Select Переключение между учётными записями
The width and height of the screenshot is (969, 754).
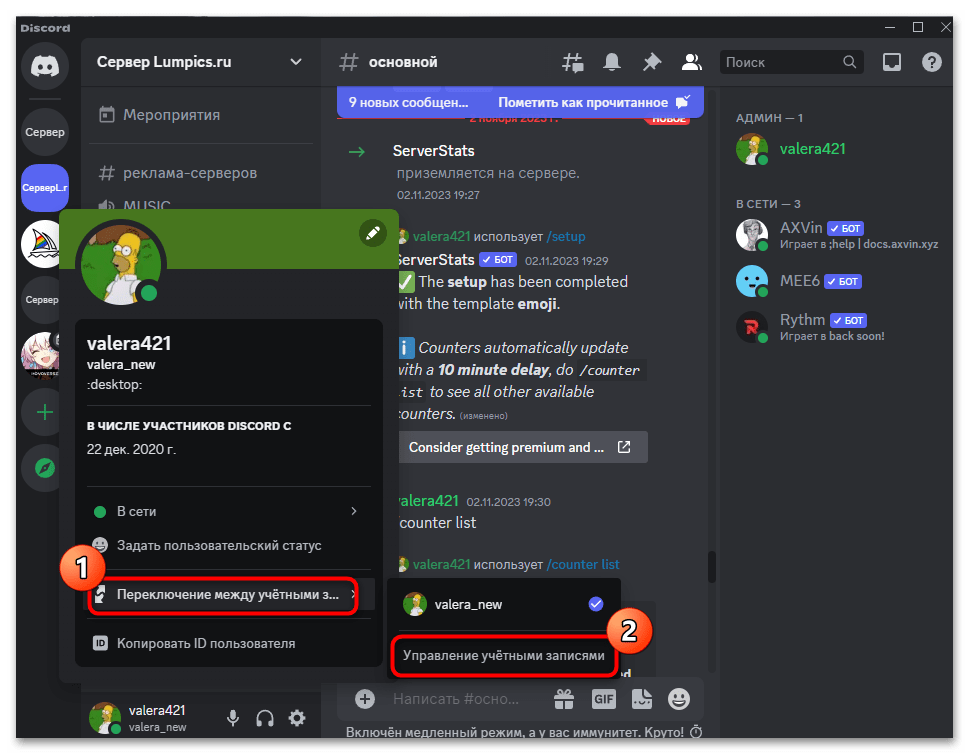click(222, 595)
